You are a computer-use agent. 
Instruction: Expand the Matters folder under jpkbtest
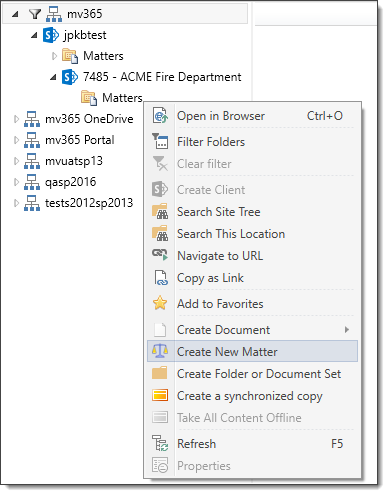click(54, 56)
